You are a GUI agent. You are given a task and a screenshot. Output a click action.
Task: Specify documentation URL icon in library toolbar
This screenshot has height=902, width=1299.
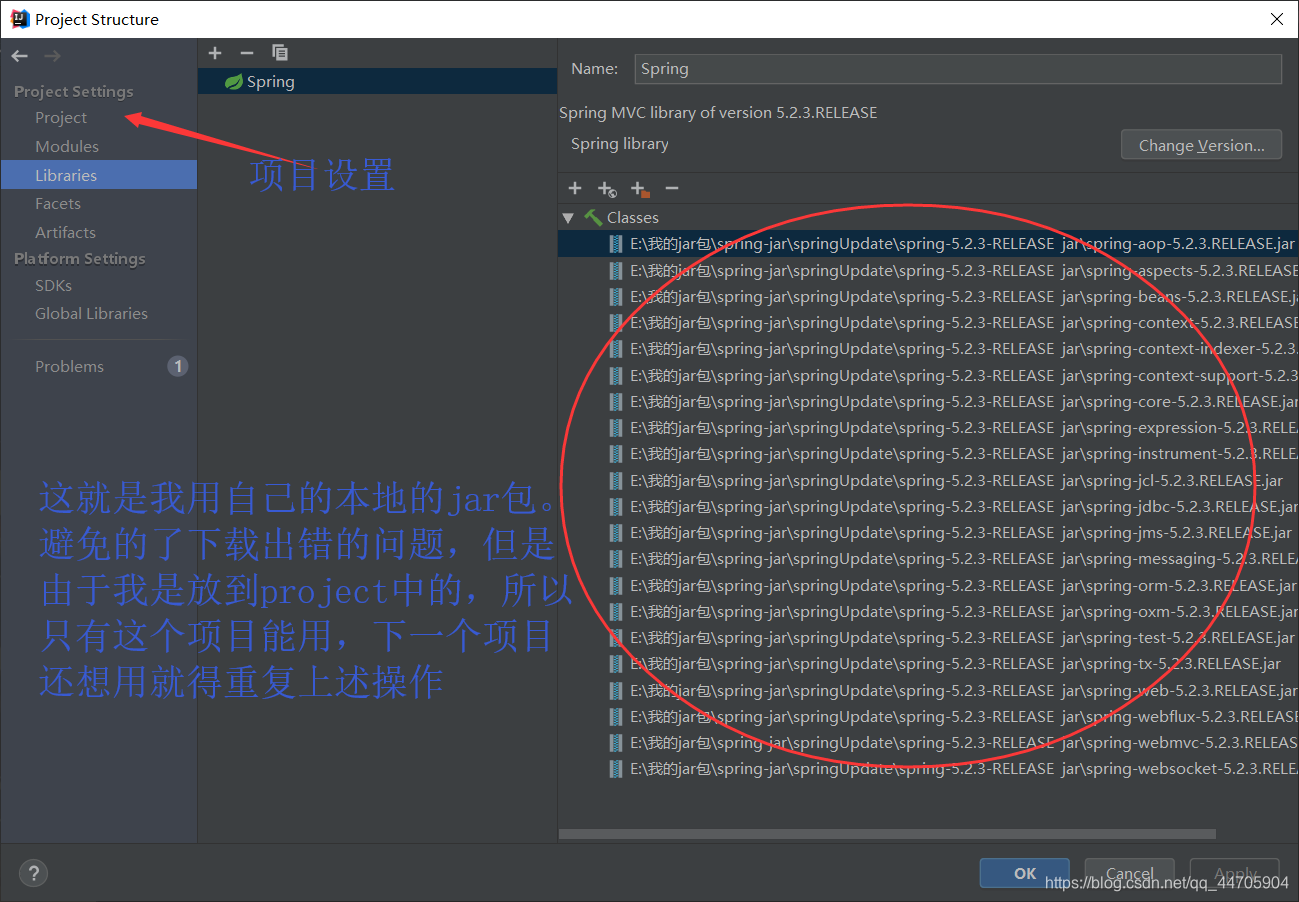pos(607,188)
